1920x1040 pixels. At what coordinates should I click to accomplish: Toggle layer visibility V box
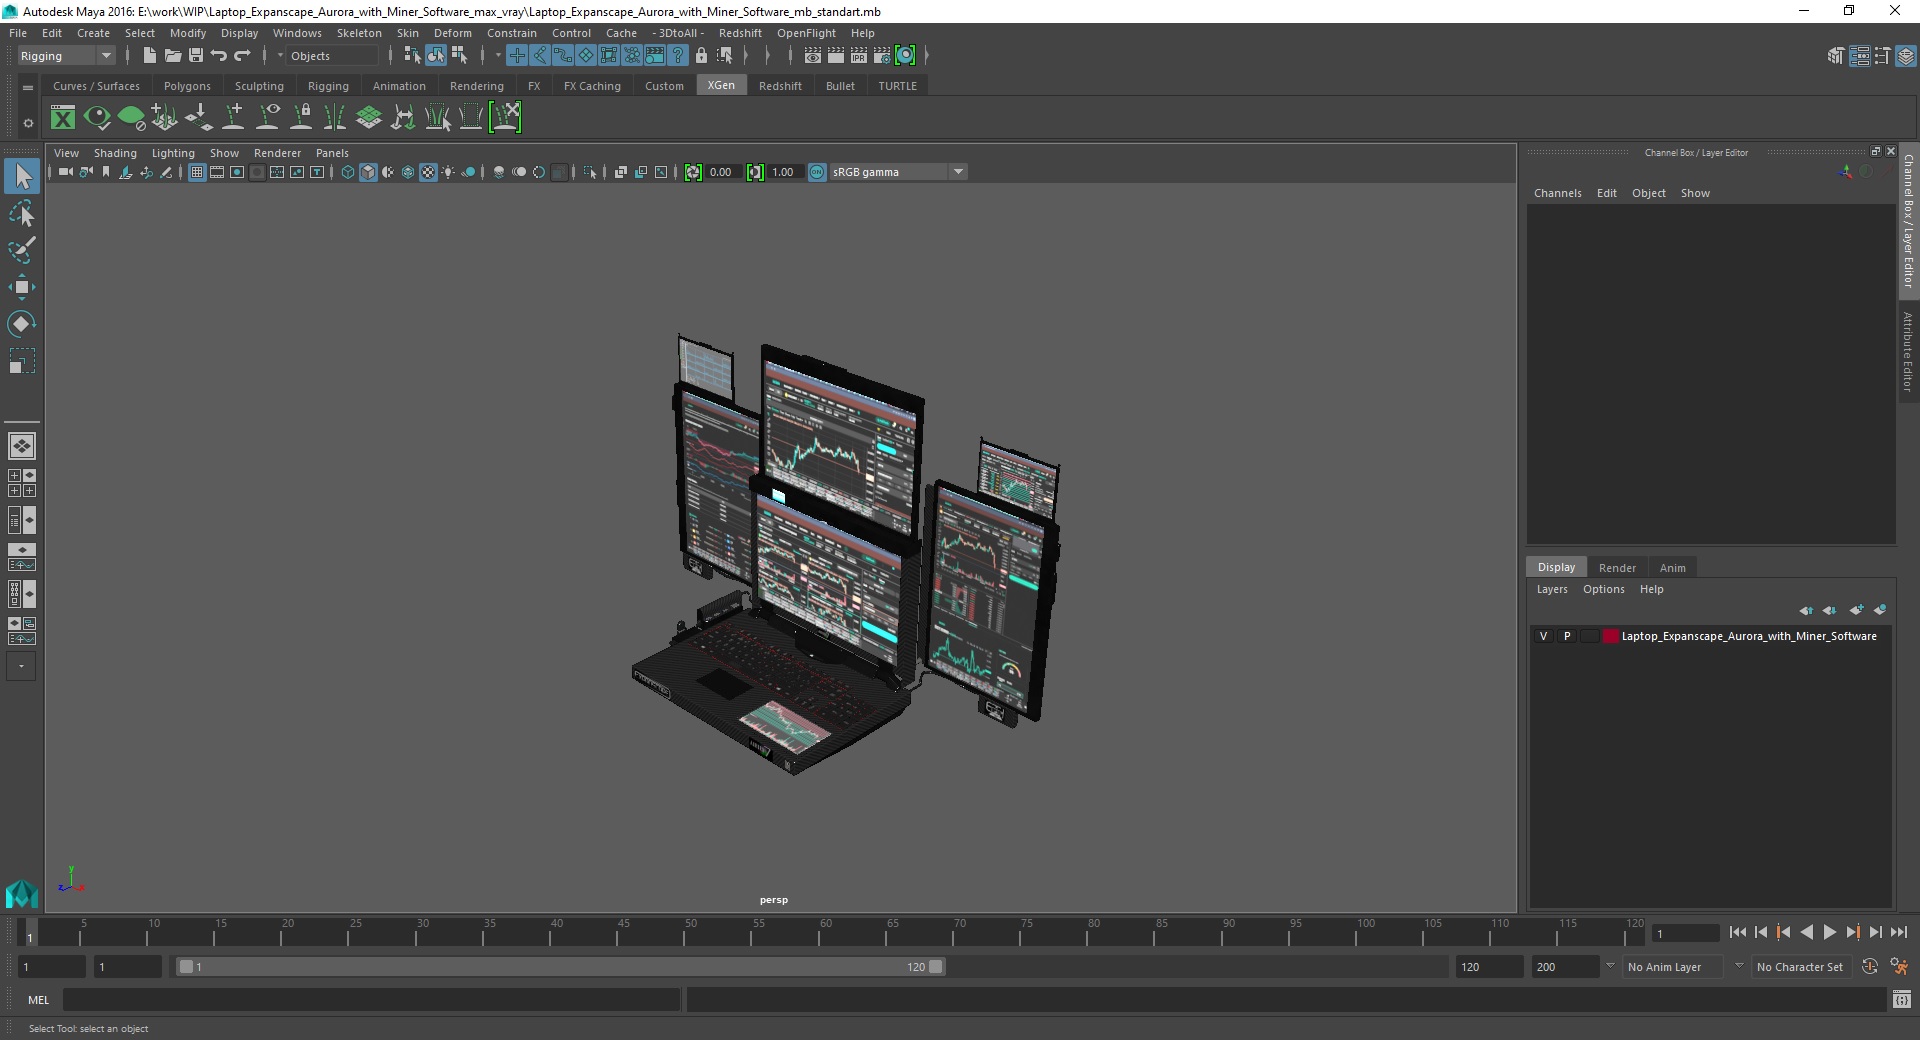tap(1543, 636)
